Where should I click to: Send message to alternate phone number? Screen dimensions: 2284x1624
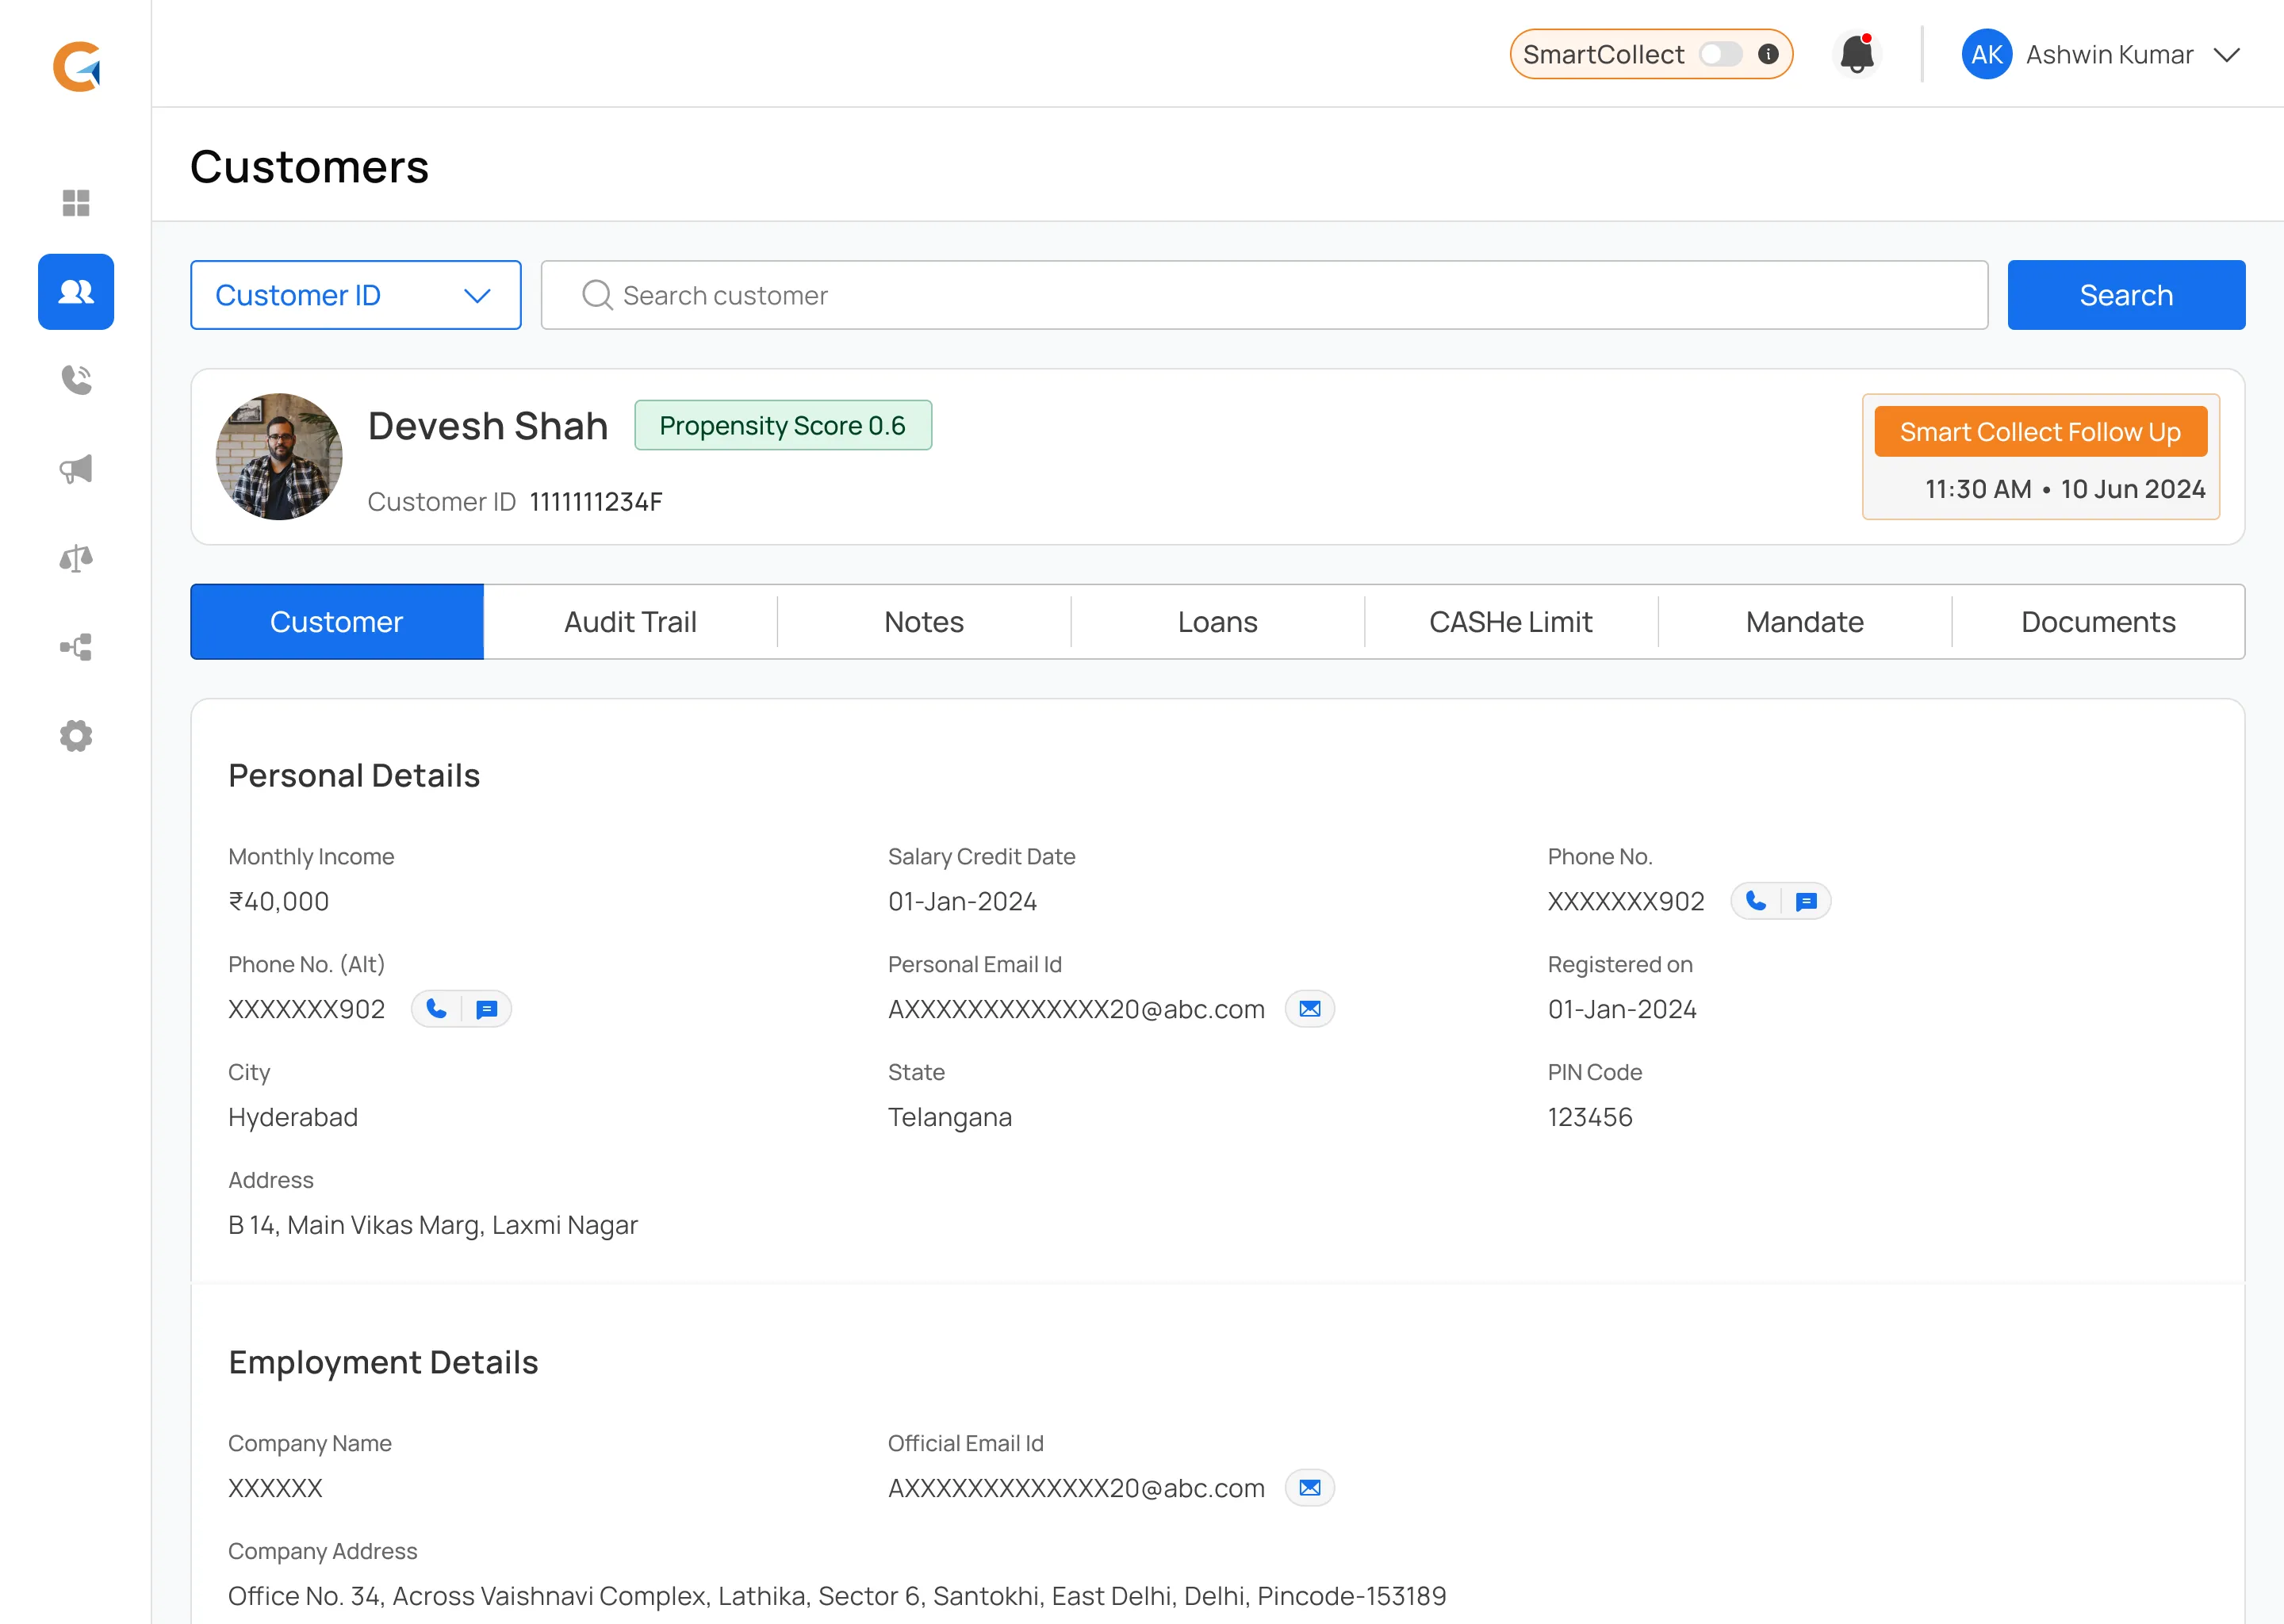click(487, 1009)
